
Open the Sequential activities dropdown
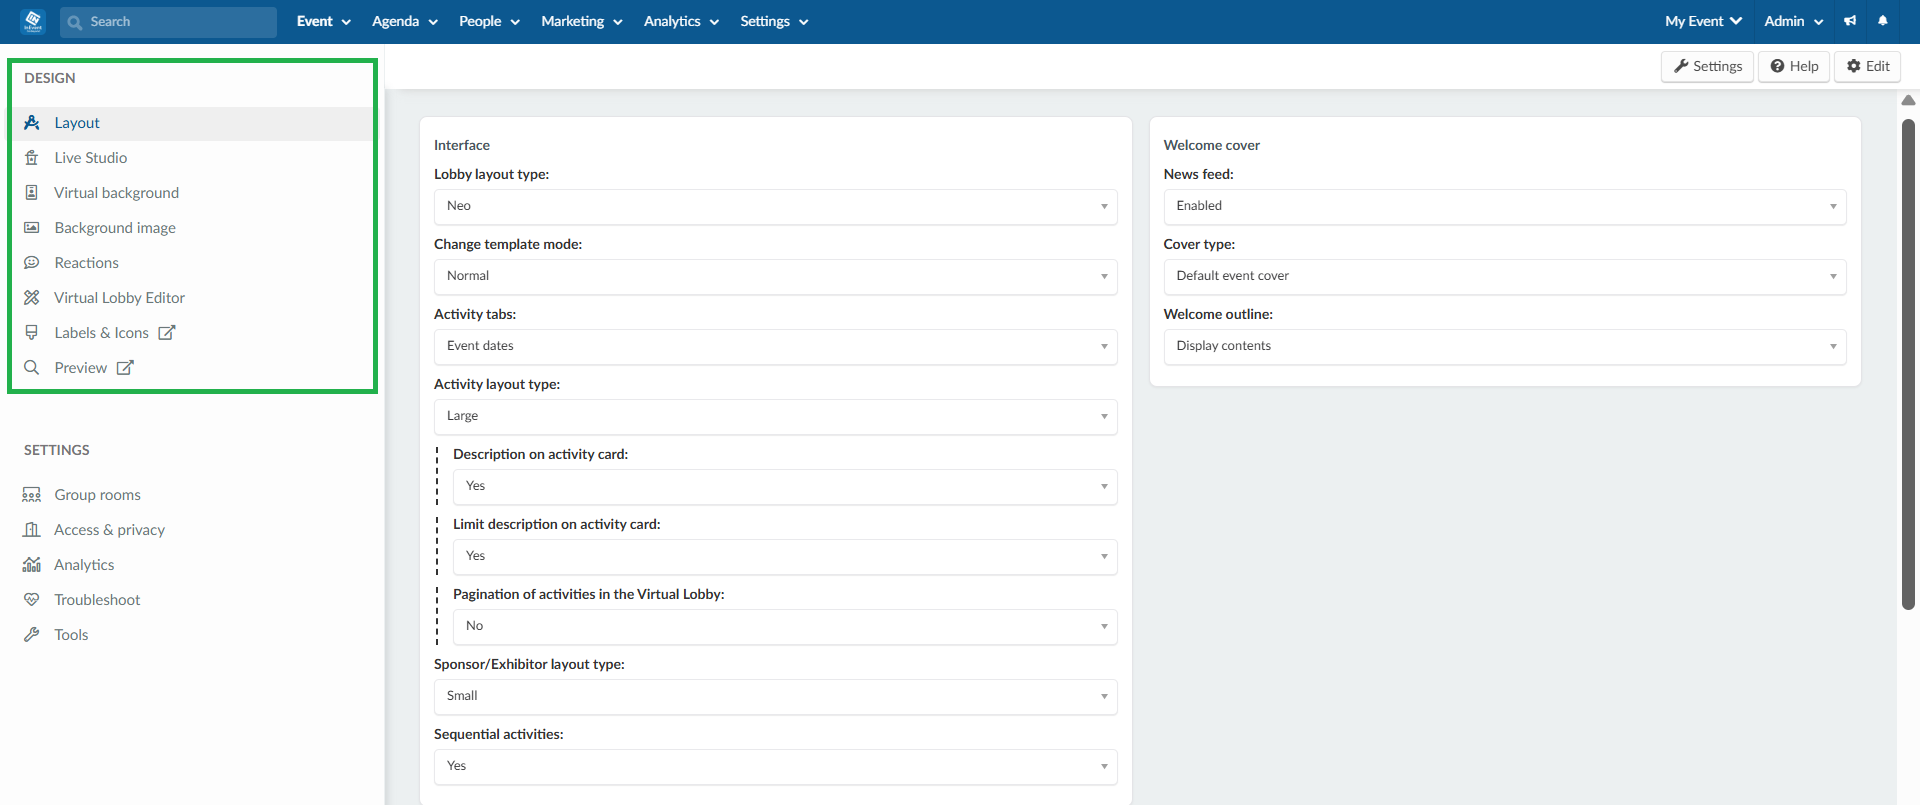coord(776,767)
